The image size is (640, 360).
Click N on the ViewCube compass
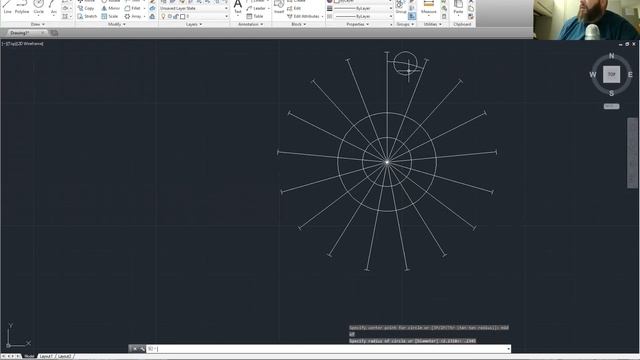pyautogui.click(x=611, y=56)
